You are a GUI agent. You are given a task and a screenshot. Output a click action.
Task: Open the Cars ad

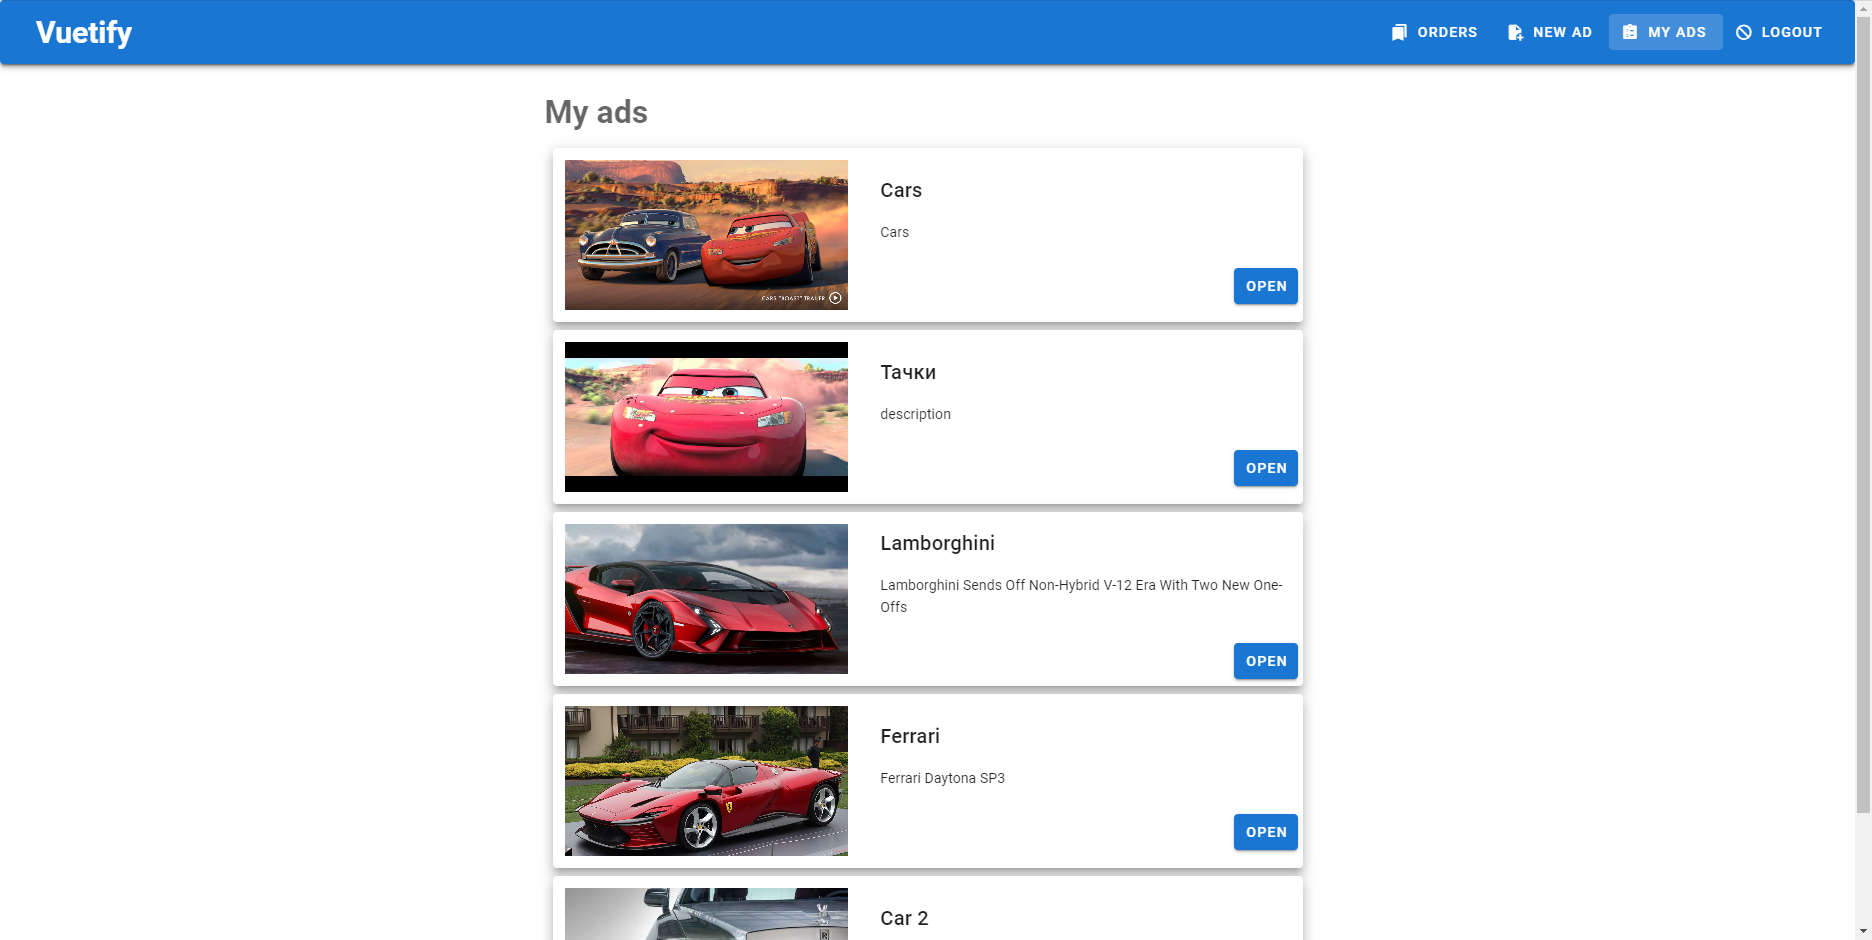tap(1266, 286)
